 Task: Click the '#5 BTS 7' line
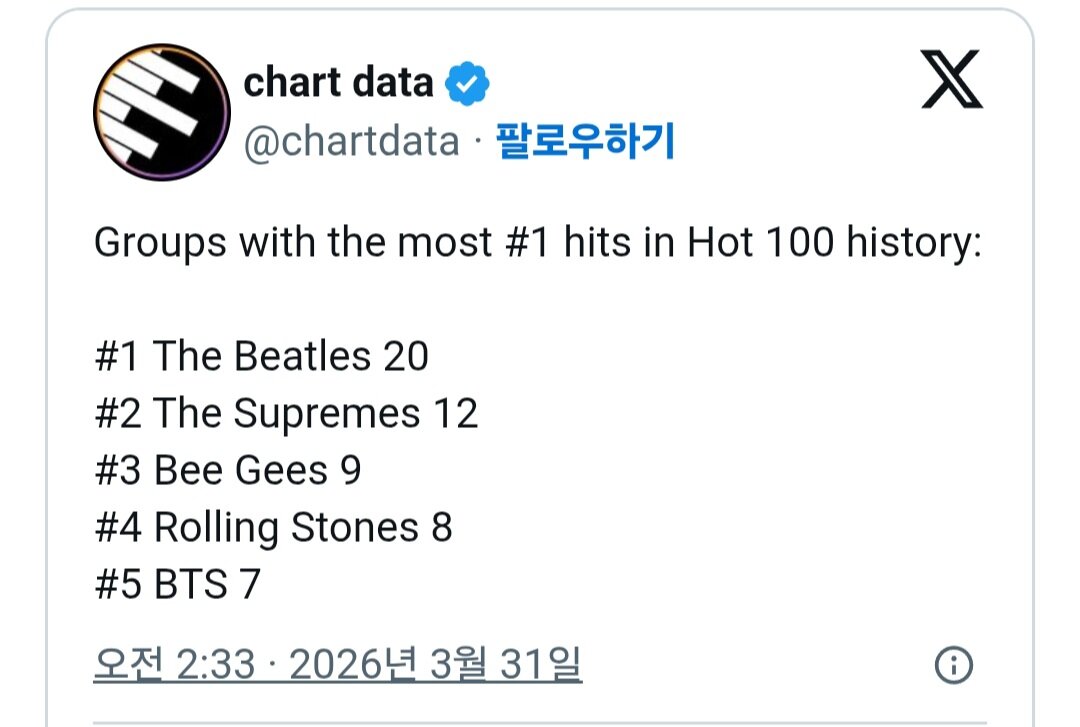pos(177,585)
